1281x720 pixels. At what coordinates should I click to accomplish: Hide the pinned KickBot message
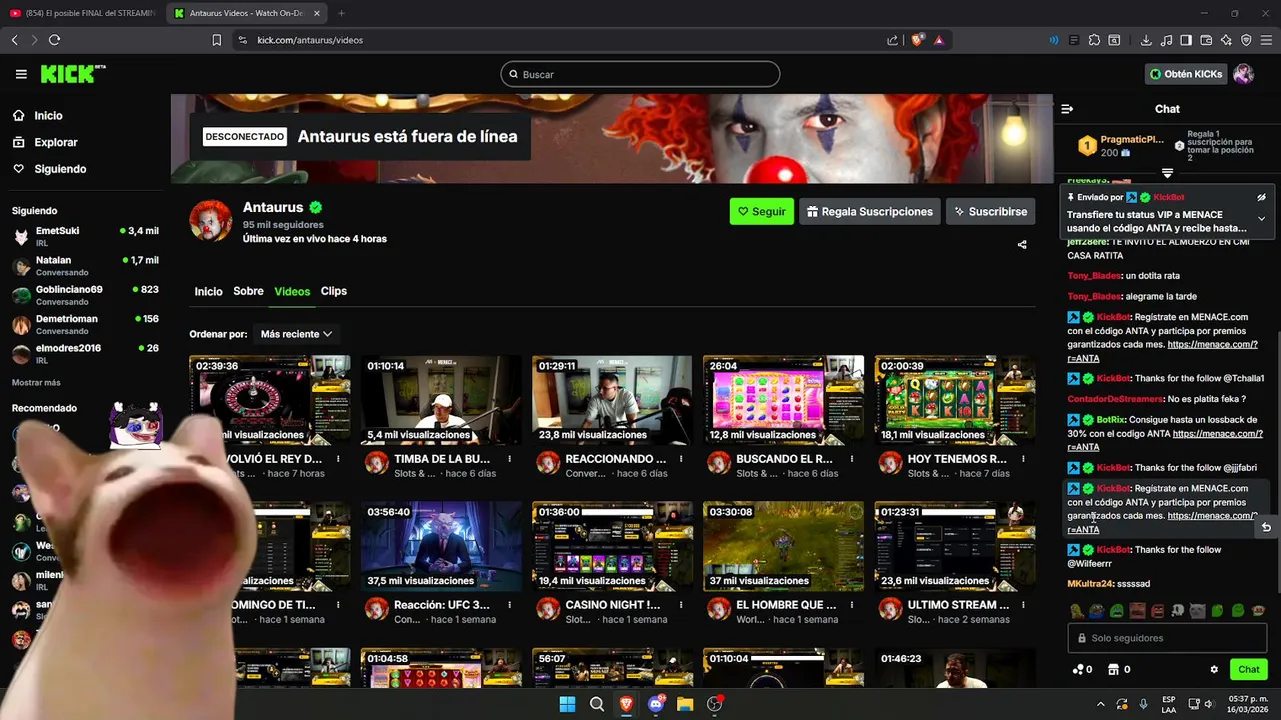pos(1261,198)
